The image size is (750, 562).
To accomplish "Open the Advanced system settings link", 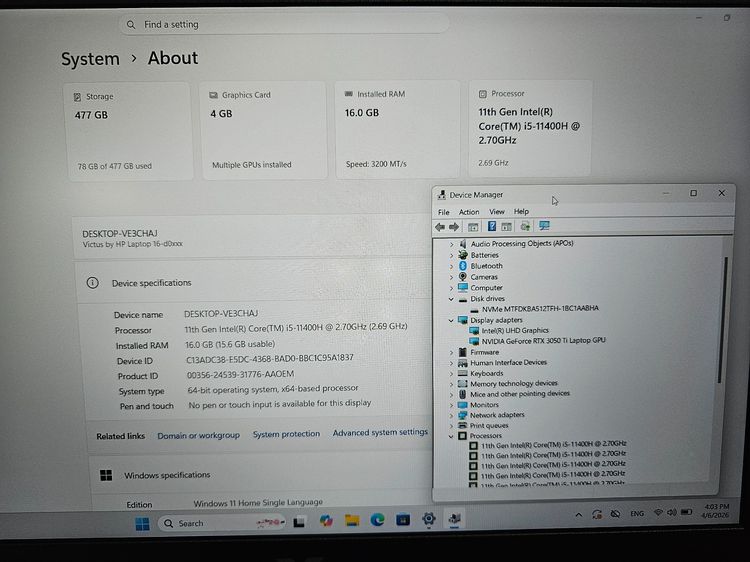I will (x=380, y=432).
